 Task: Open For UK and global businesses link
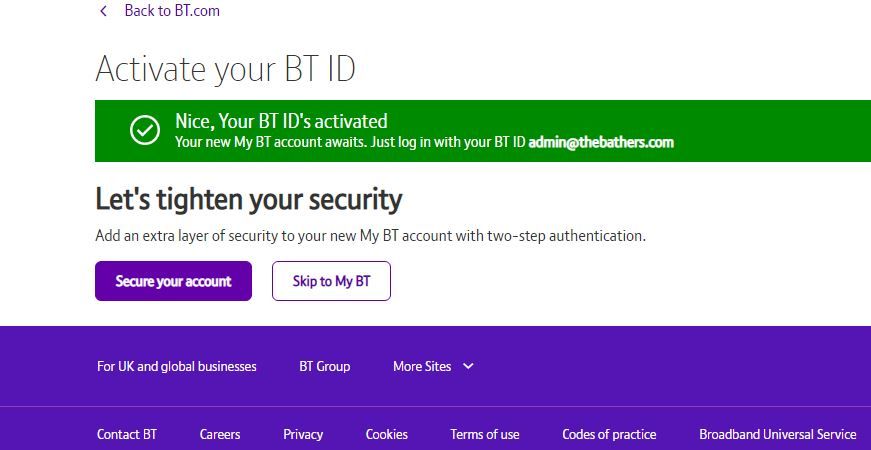click(177, 366)
